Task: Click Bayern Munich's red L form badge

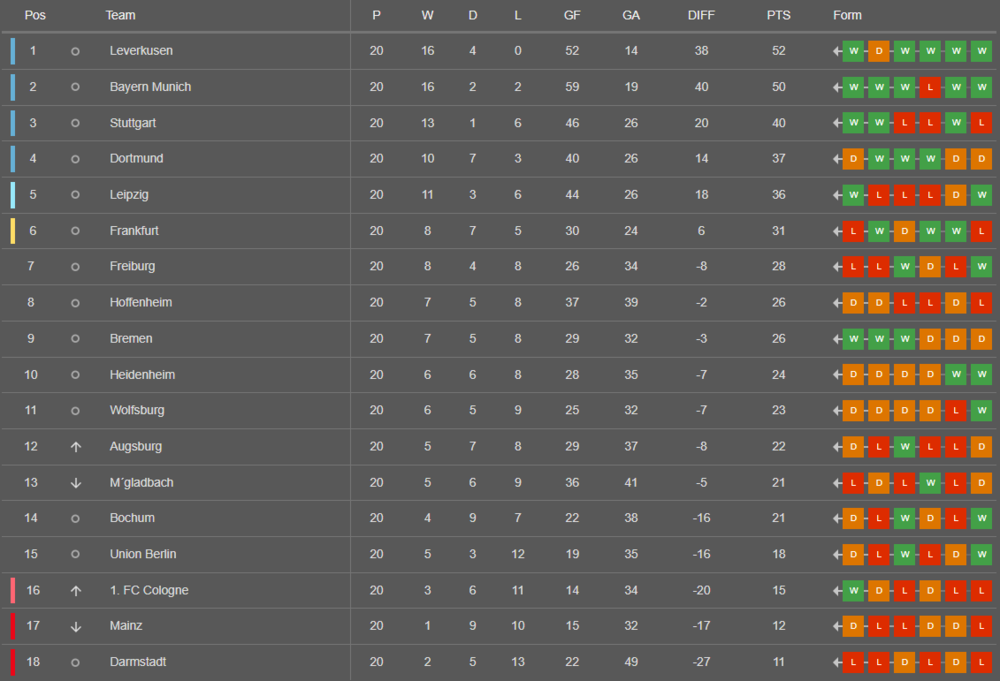Action: pyautogui.click(x=930, y=87)
